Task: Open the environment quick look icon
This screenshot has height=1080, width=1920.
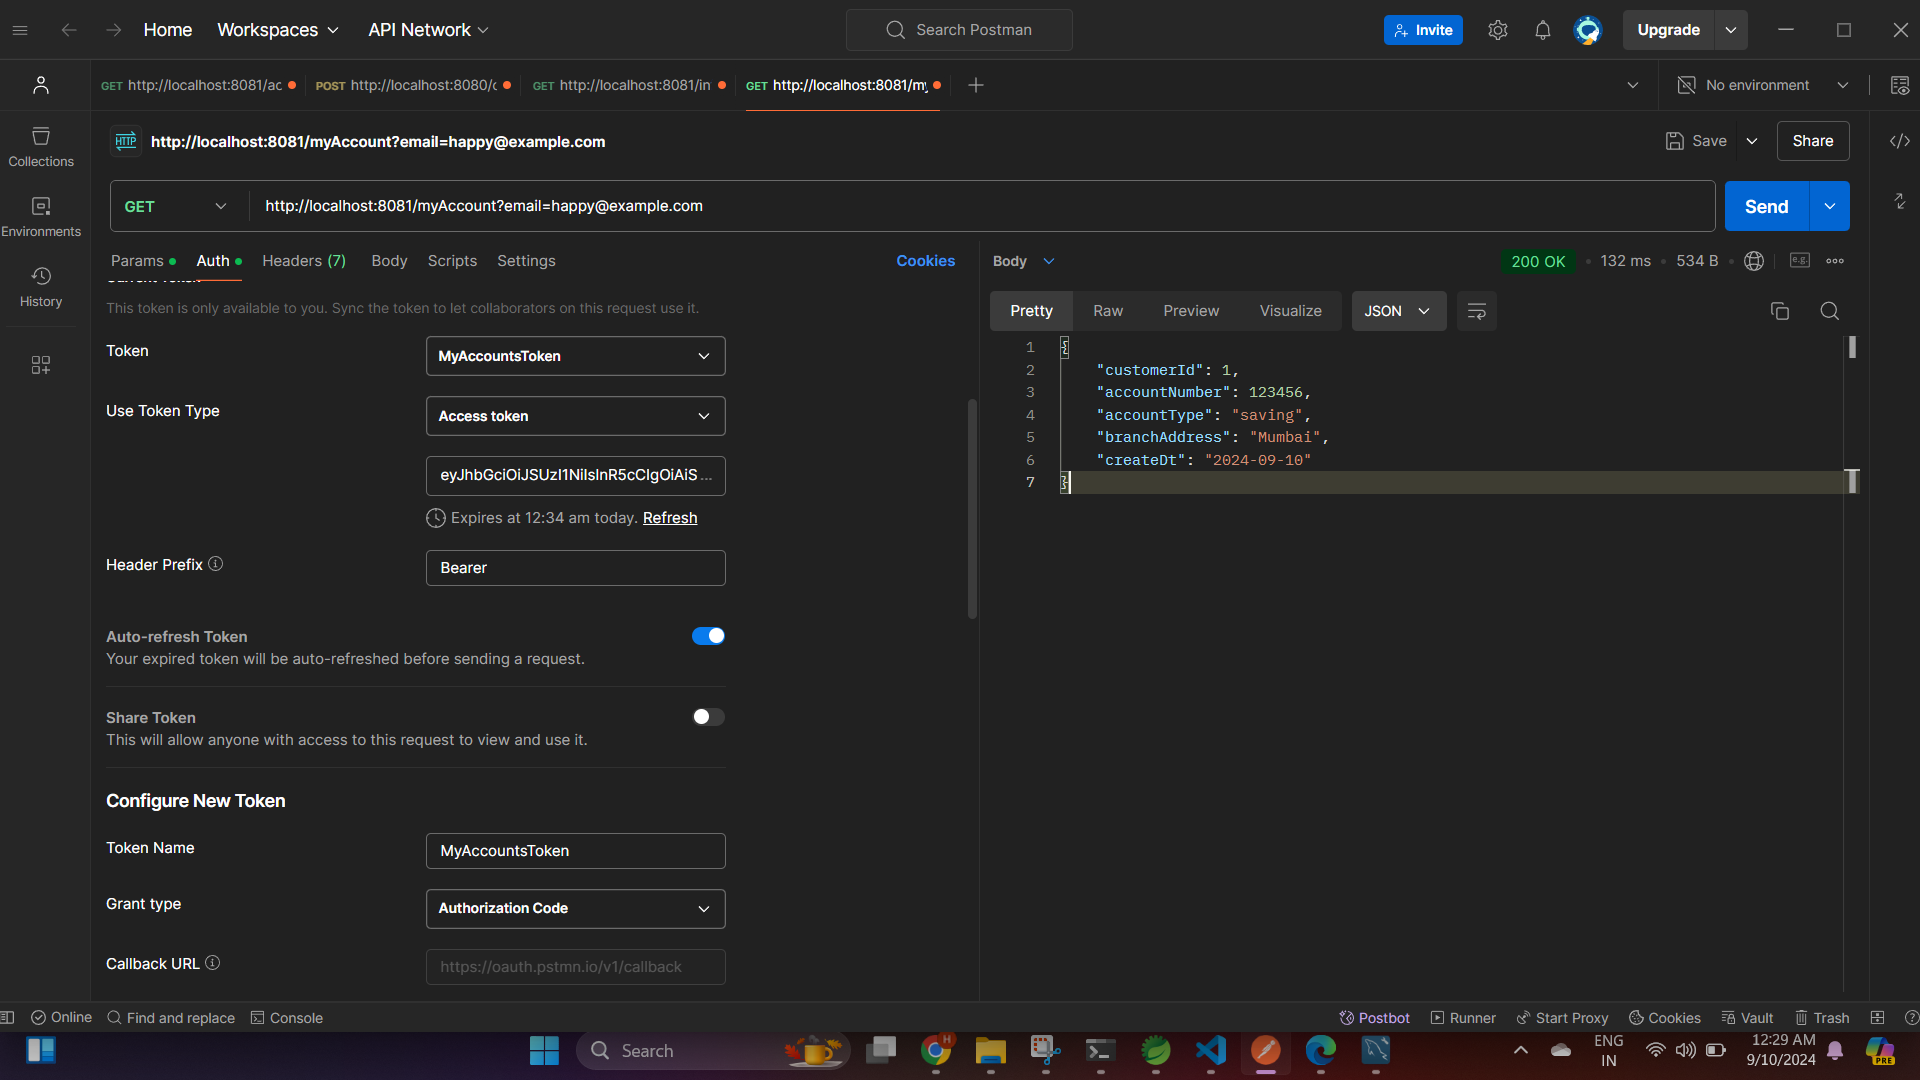Action: 1899,85
